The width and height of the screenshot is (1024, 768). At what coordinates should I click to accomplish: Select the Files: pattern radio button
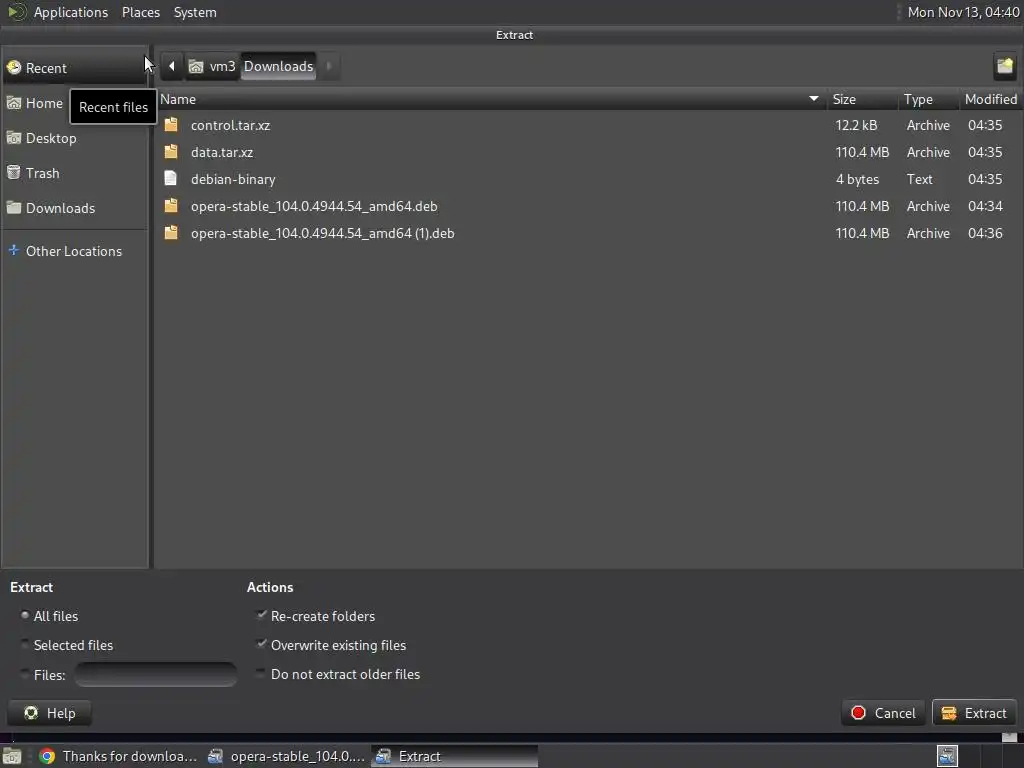[x=25, y=673]
